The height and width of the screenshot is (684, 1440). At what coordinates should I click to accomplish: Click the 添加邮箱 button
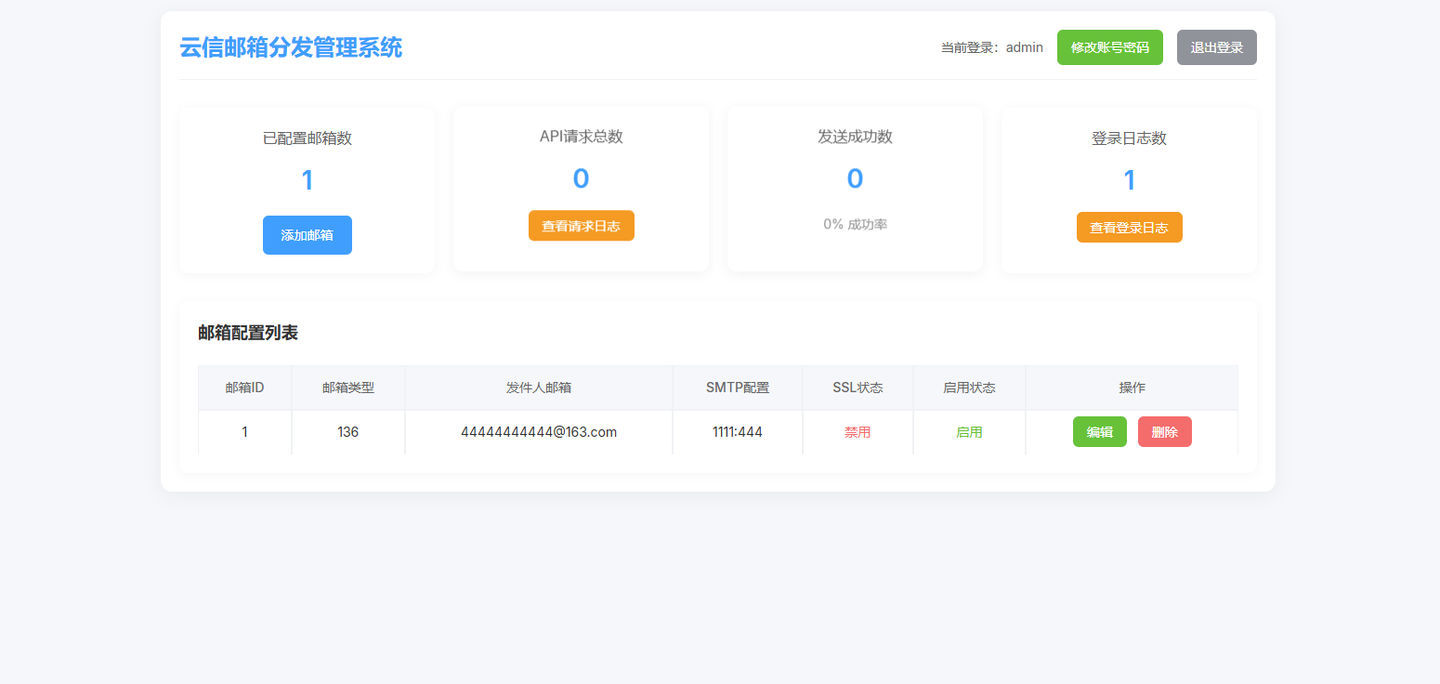[x=307, y=235]
